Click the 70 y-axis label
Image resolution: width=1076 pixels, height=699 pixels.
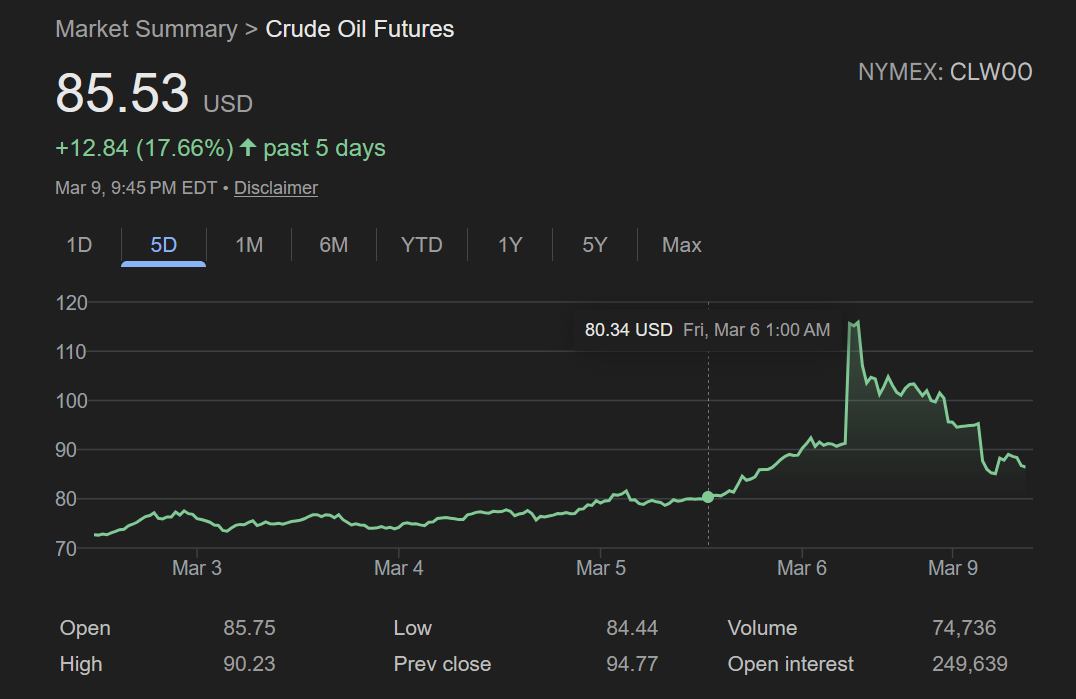point(66,549)
